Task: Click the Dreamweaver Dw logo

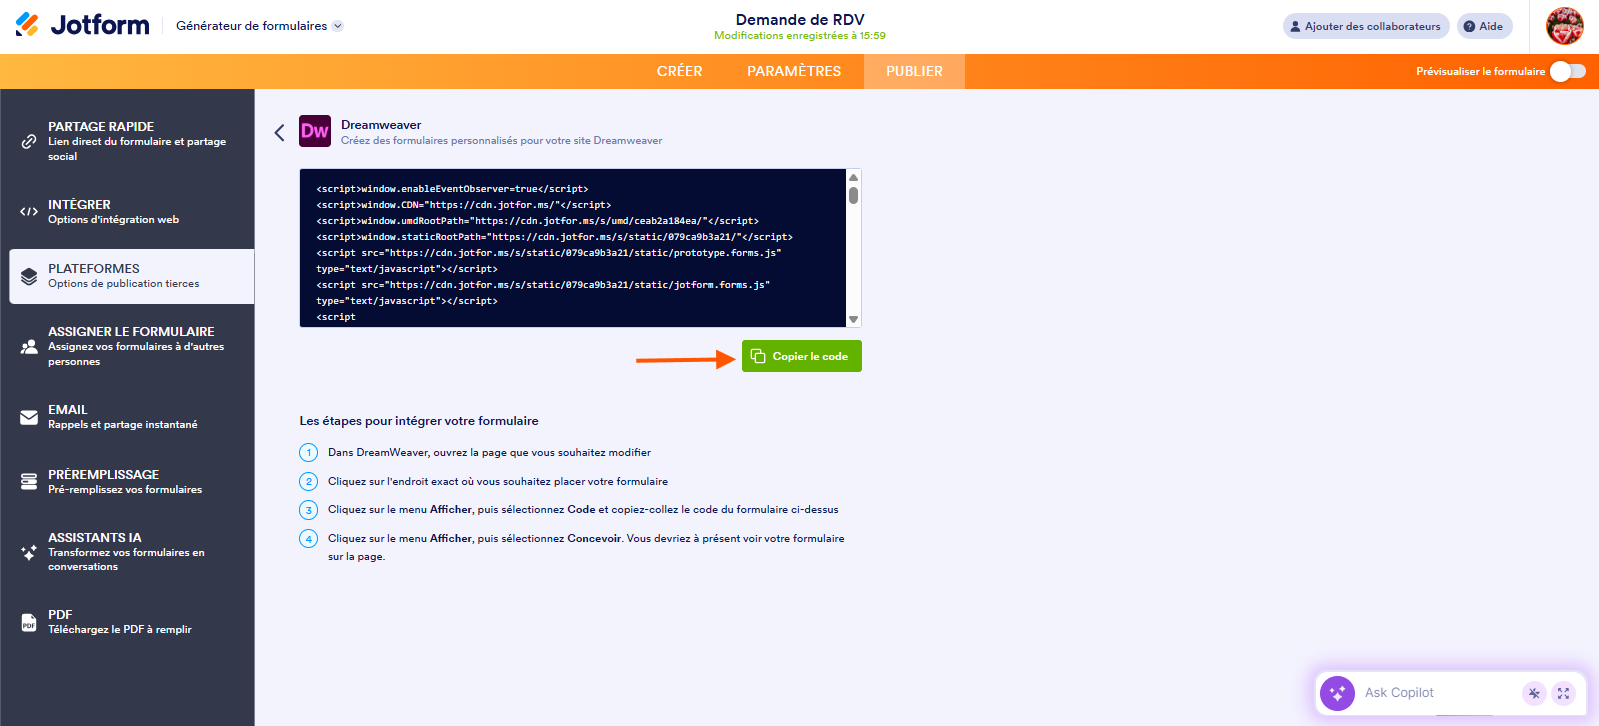Action: click(315, 131)
